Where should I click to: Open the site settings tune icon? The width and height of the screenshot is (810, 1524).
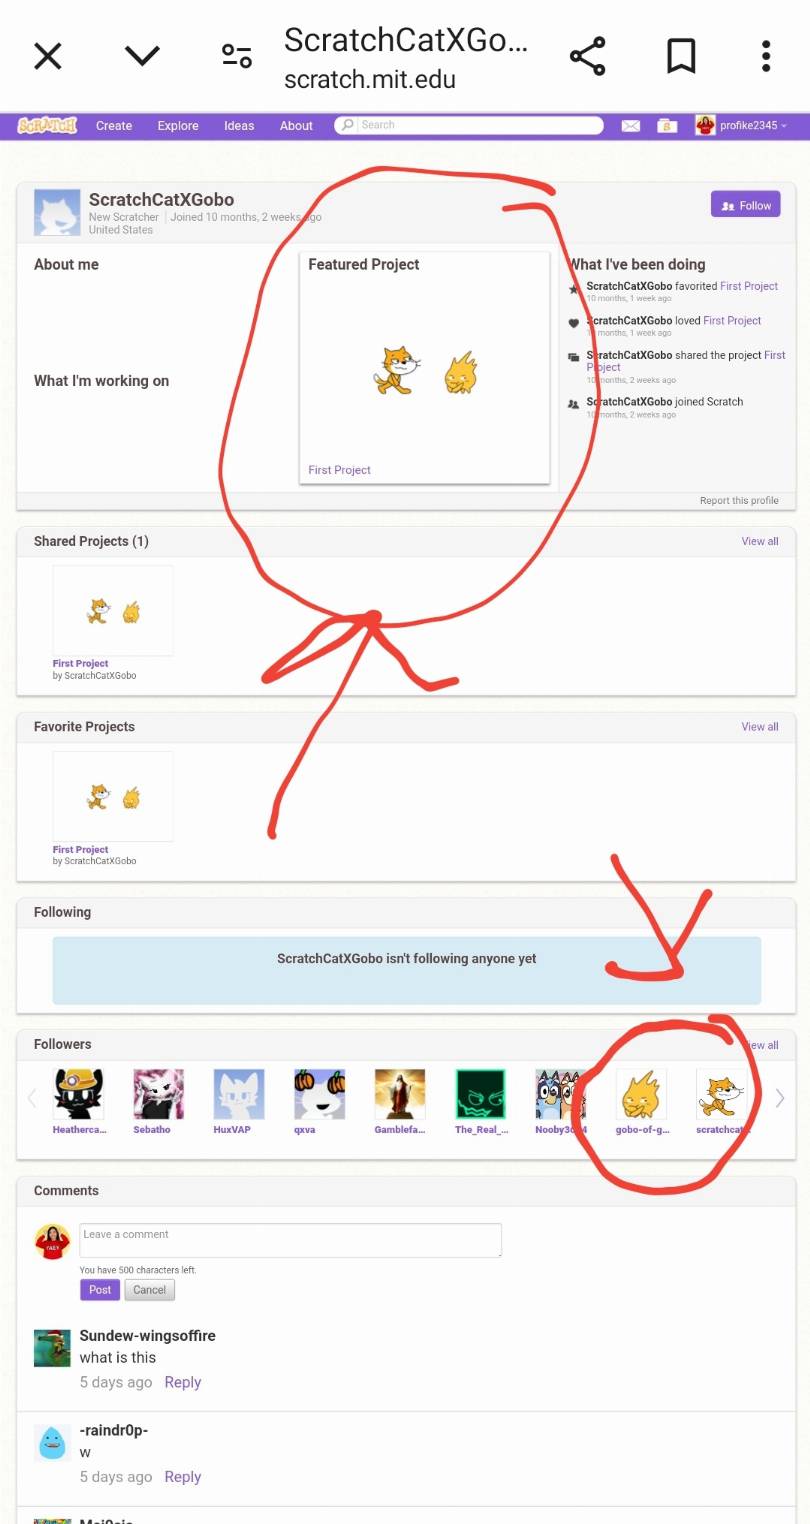[237, 56]
